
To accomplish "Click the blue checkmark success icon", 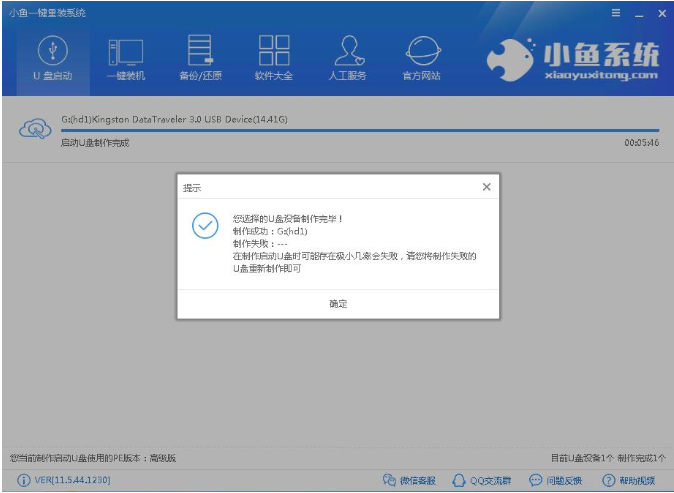I will pos(205,226).
